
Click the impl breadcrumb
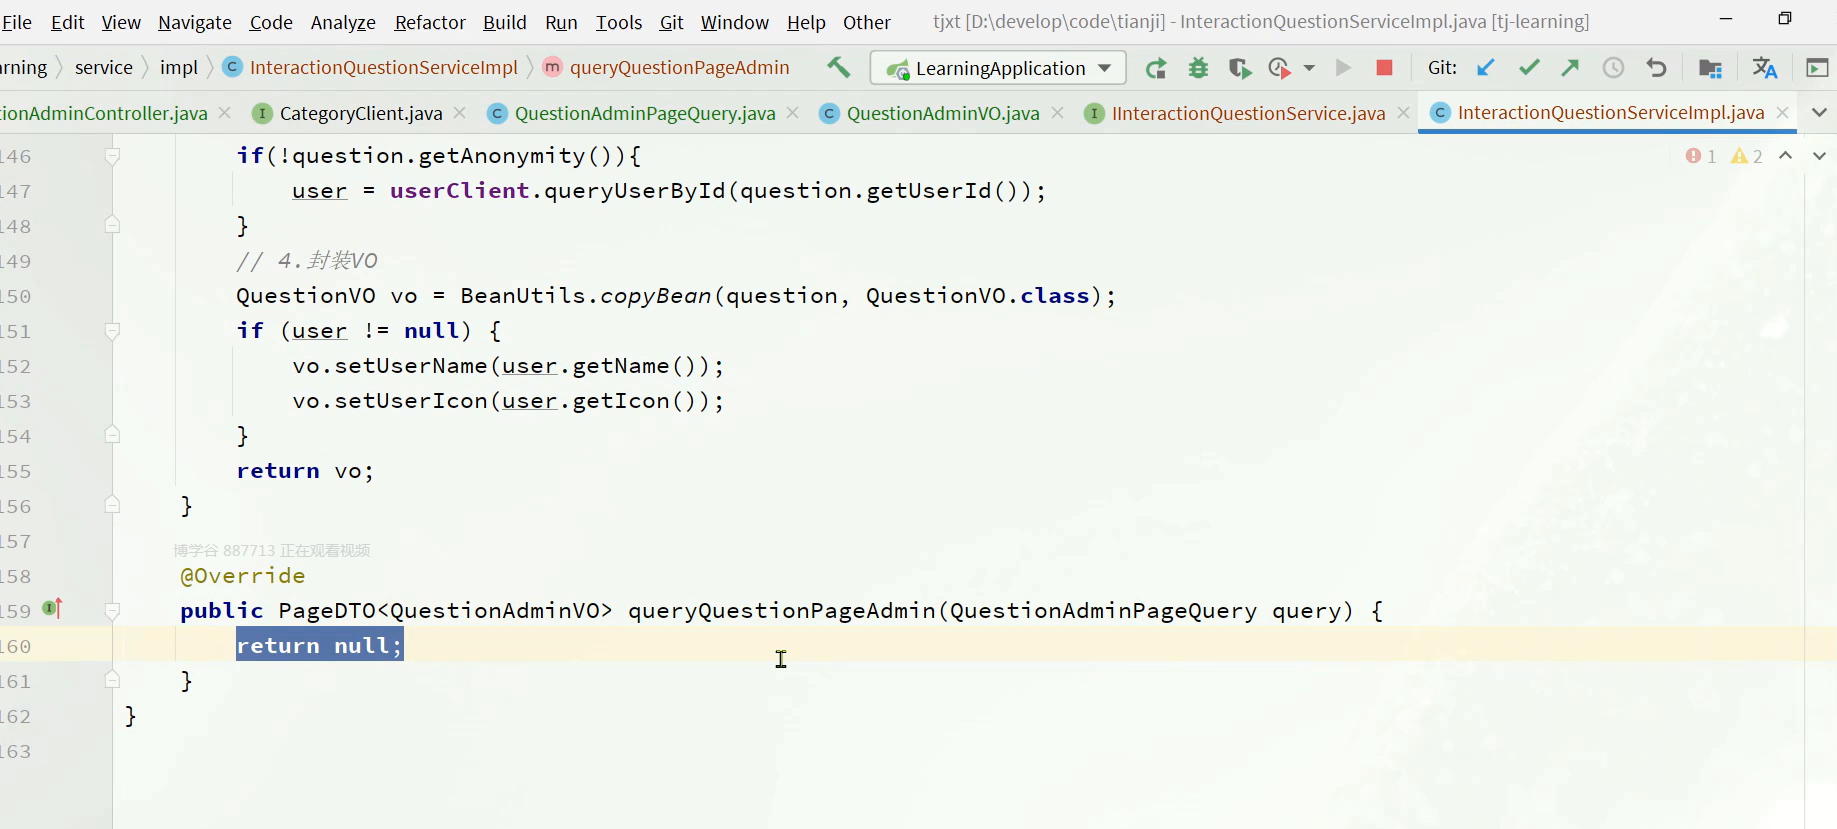[179, 67]
